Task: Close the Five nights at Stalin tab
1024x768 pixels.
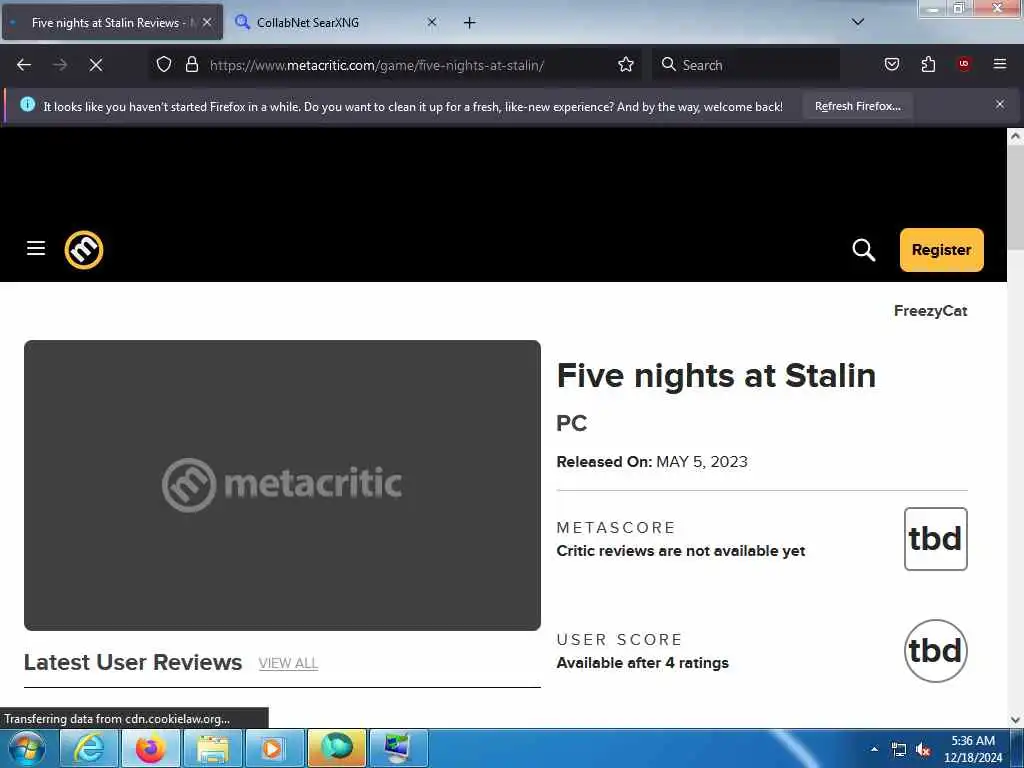Action: pos(206,22)
